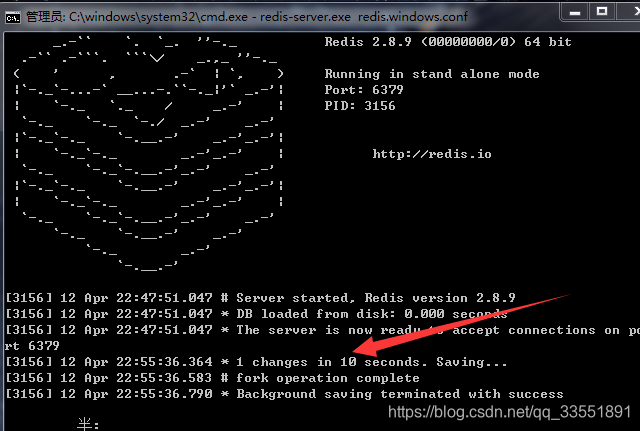640x431 pixels.
Task: Select the "1 changes in 10 seconds. Saving..." line
Action: [256, 362]
